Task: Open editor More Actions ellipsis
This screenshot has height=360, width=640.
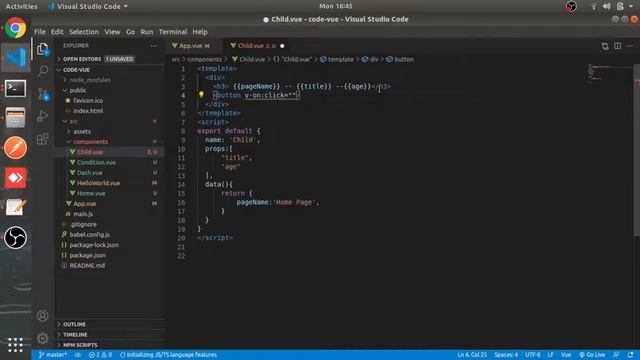Action: (630, 46)
